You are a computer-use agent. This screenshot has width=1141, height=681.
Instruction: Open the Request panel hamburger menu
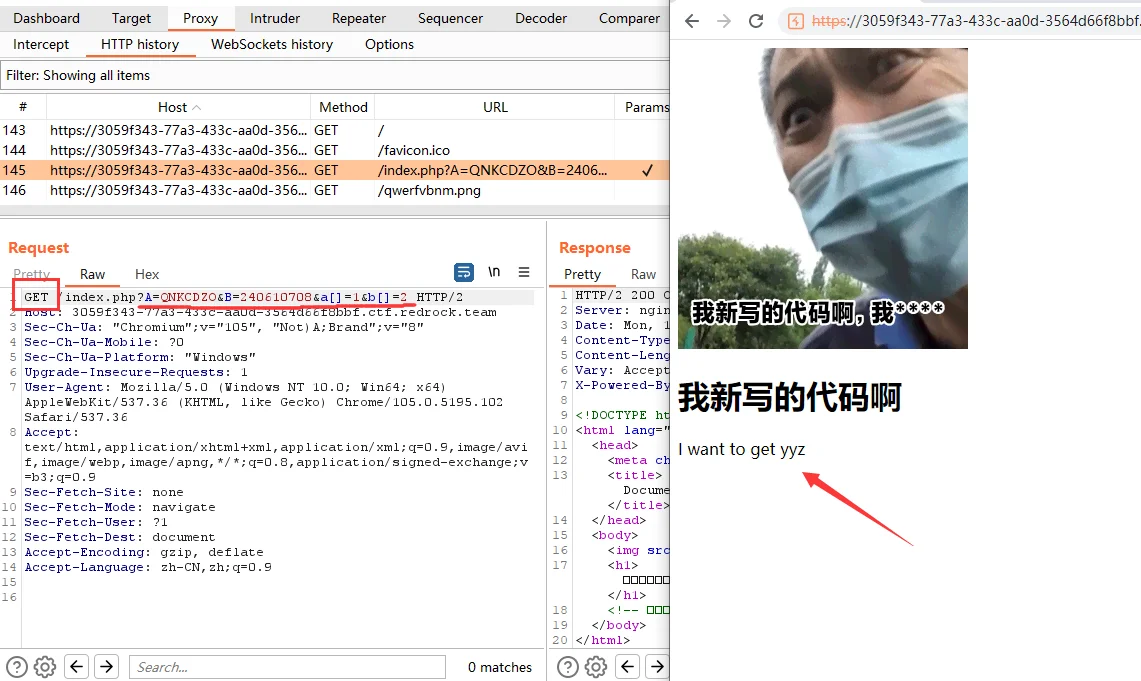[524, 272]
